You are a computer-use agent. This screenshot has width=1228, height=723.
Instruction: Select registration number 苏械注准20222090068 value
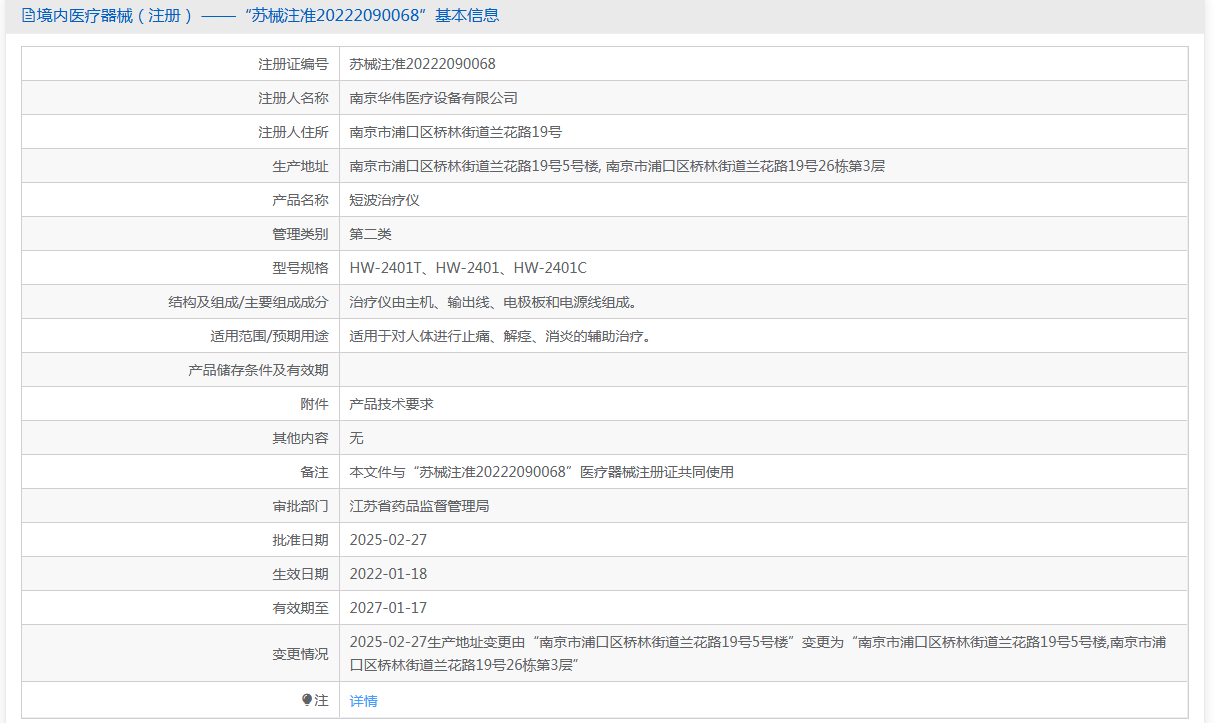(423, 64)
